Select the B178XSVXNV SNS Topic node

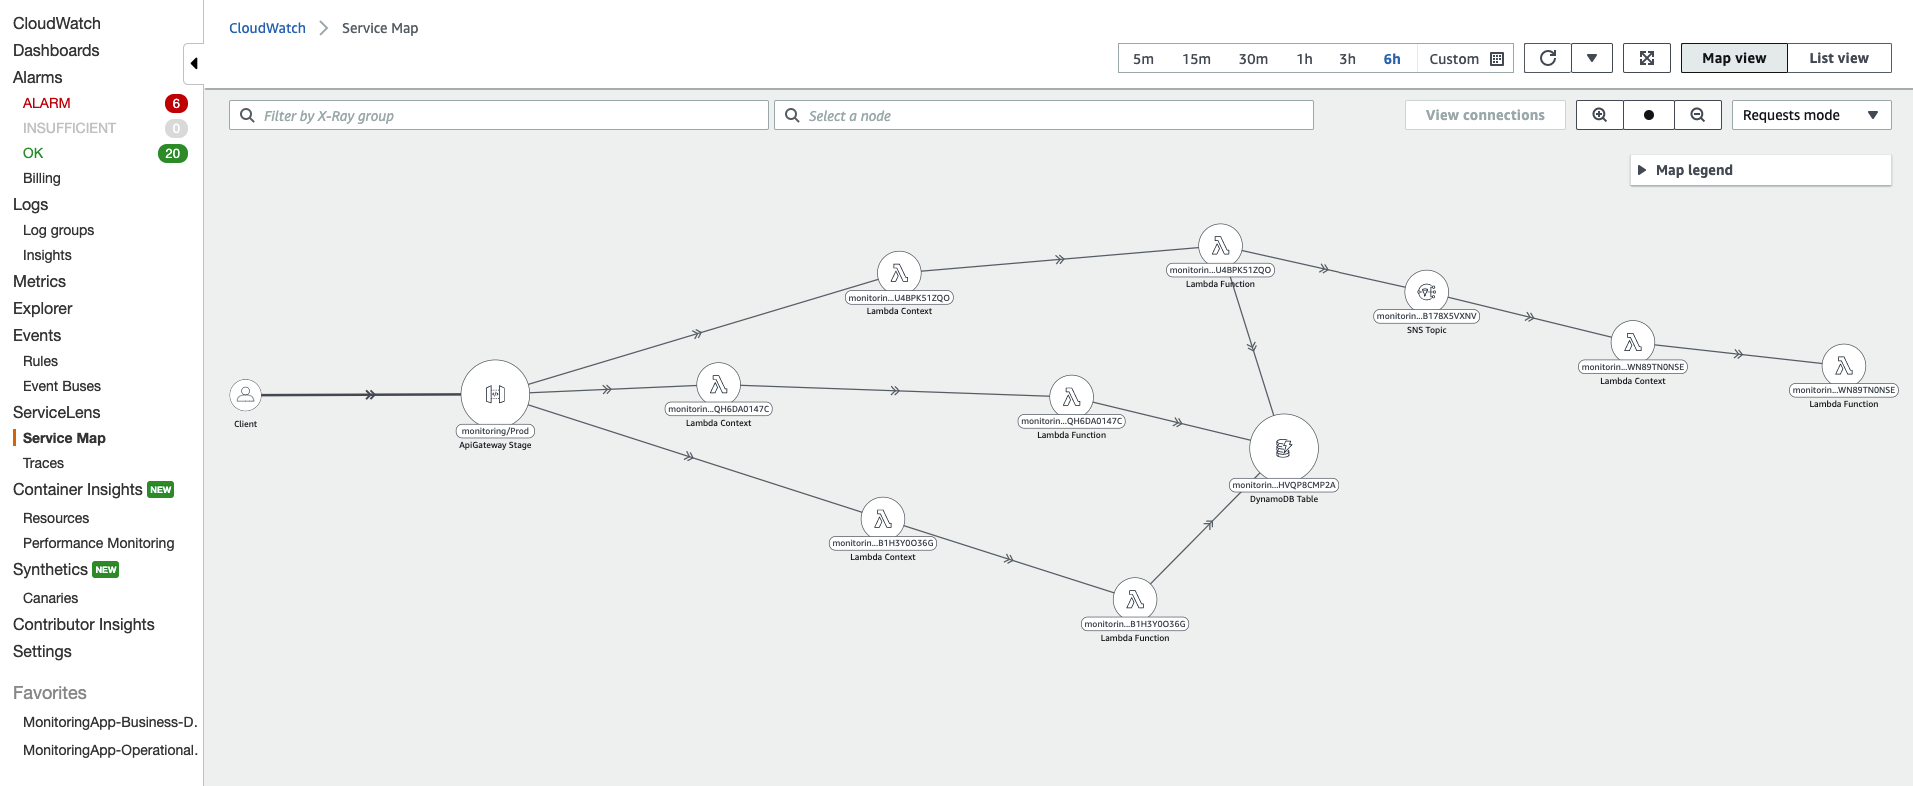click(1427, 292)
